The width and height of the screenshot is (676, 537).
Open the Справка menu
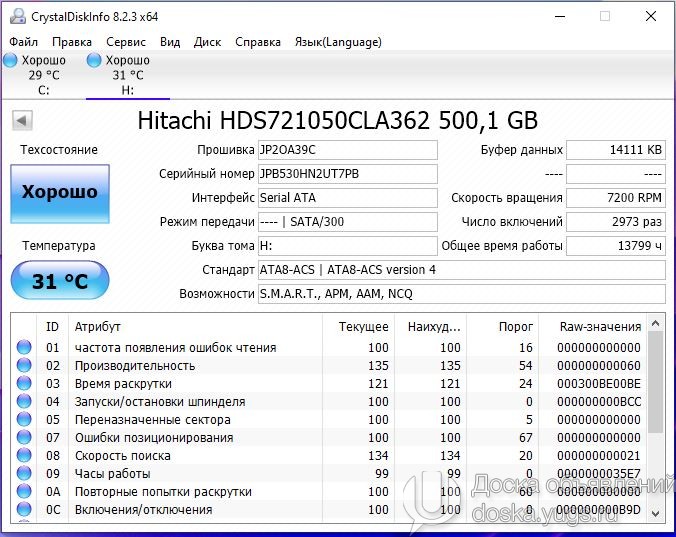click(258, 42)
